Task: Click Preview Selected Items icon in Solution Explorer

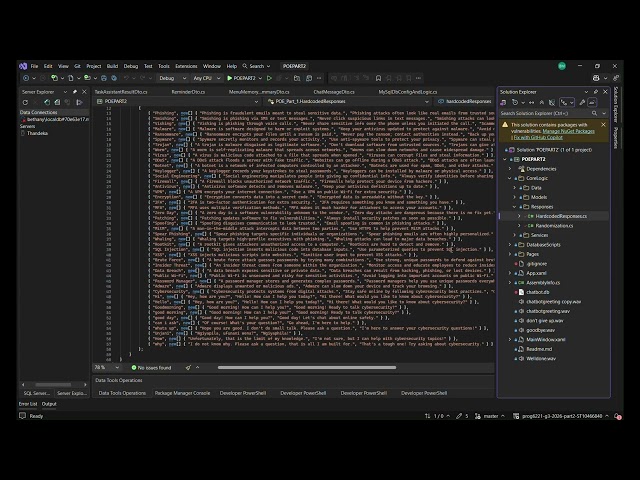Action: 592,102
